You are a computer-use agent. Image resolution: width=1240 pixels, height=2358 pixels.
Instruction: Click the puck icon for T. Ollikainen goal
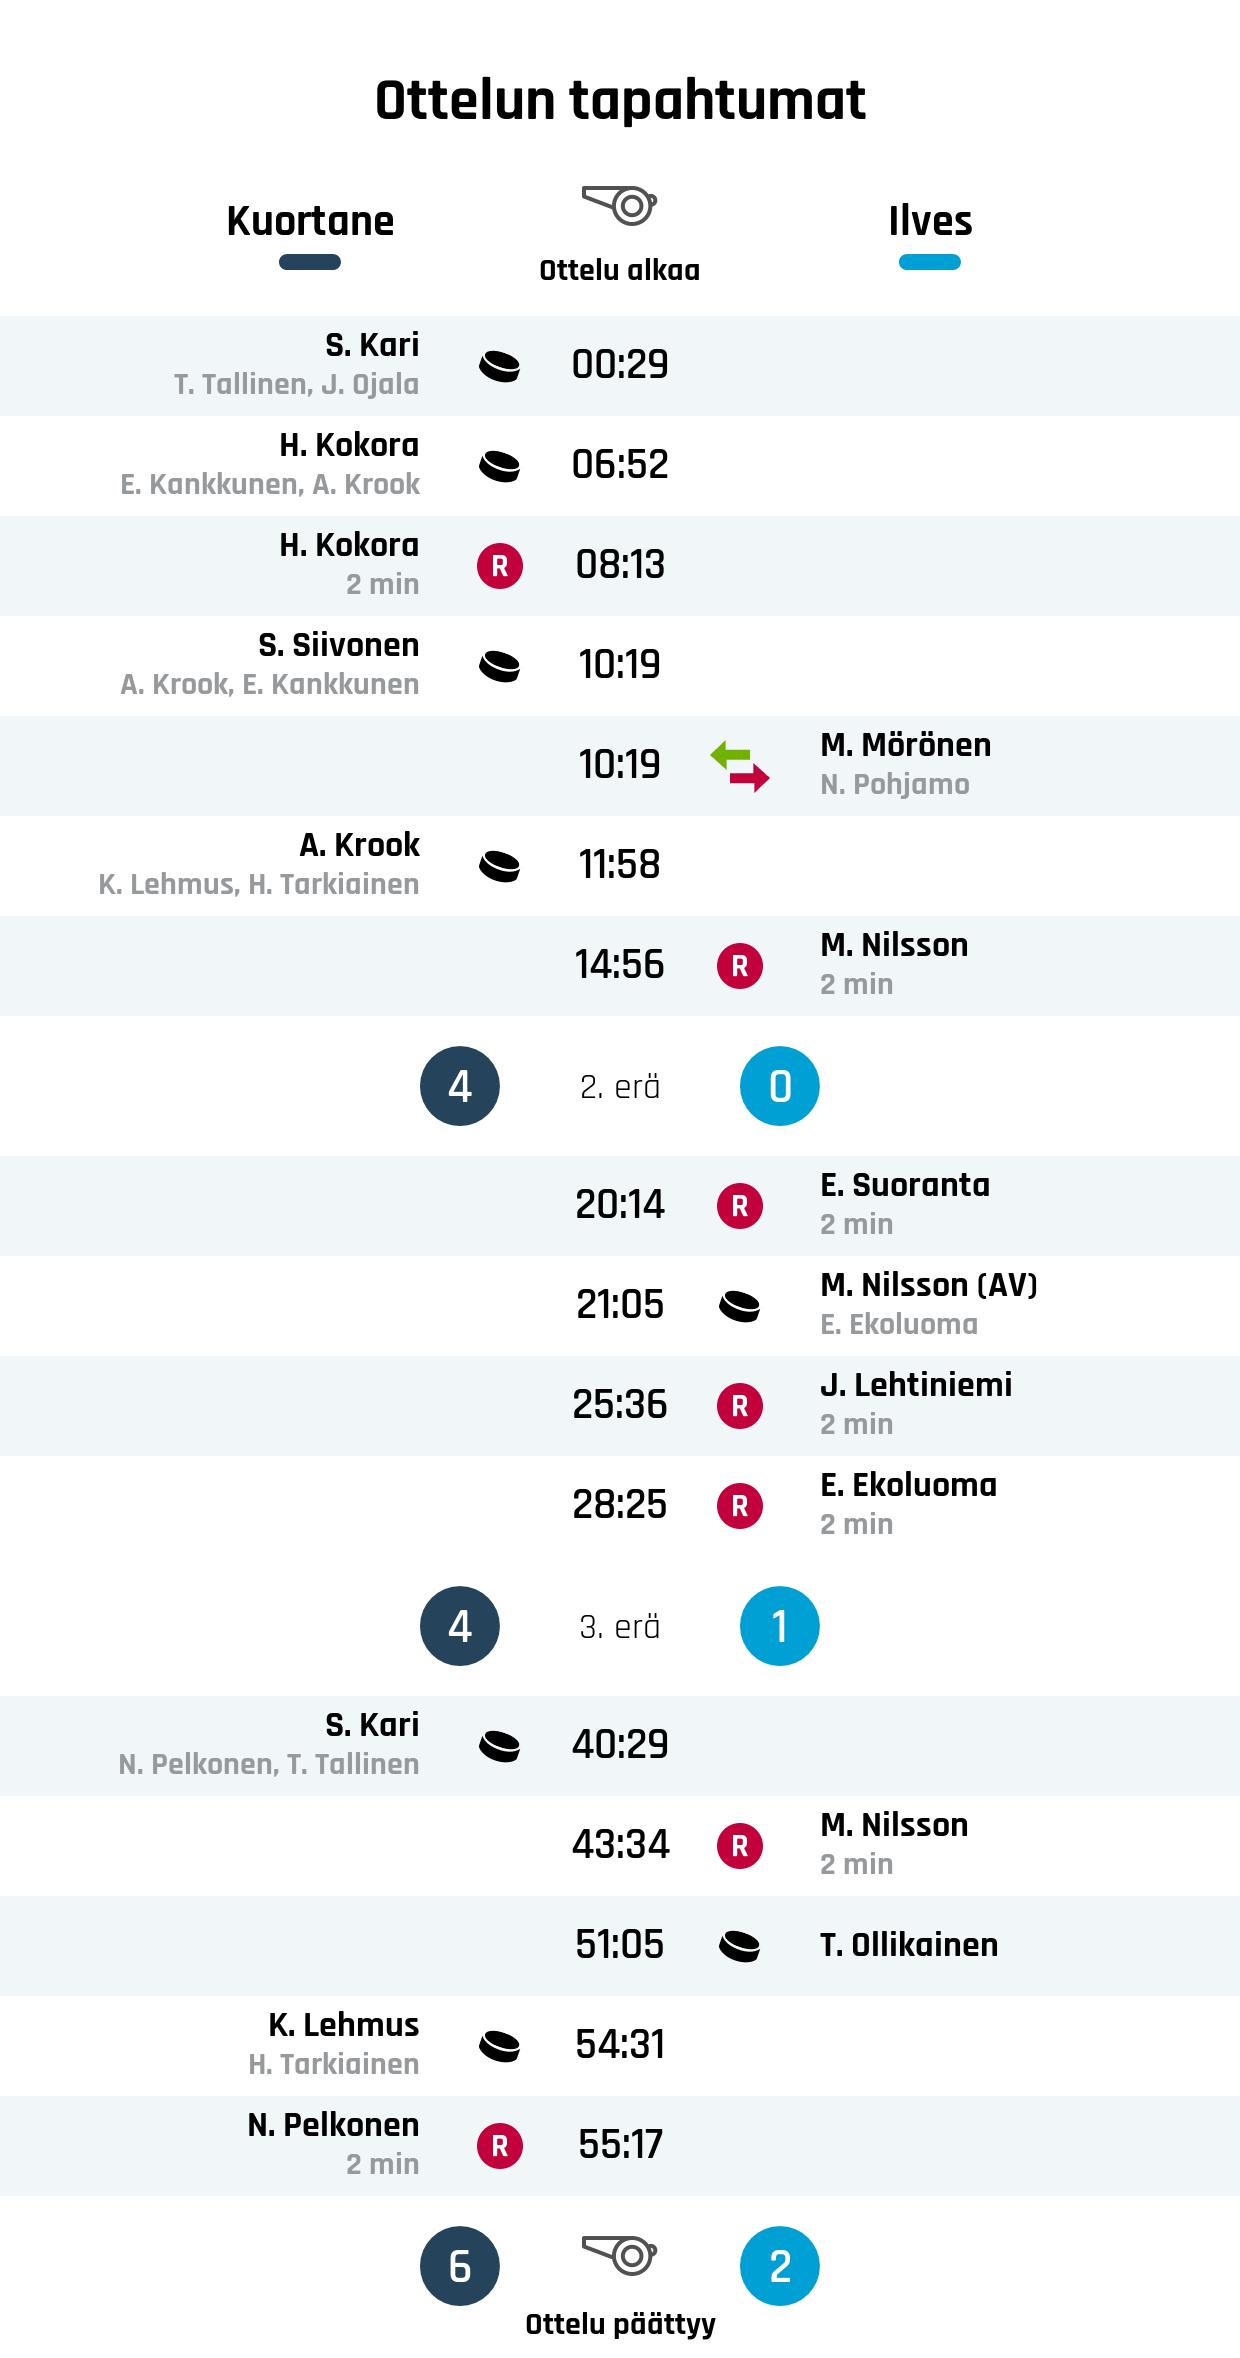(x=740, y=1946)
